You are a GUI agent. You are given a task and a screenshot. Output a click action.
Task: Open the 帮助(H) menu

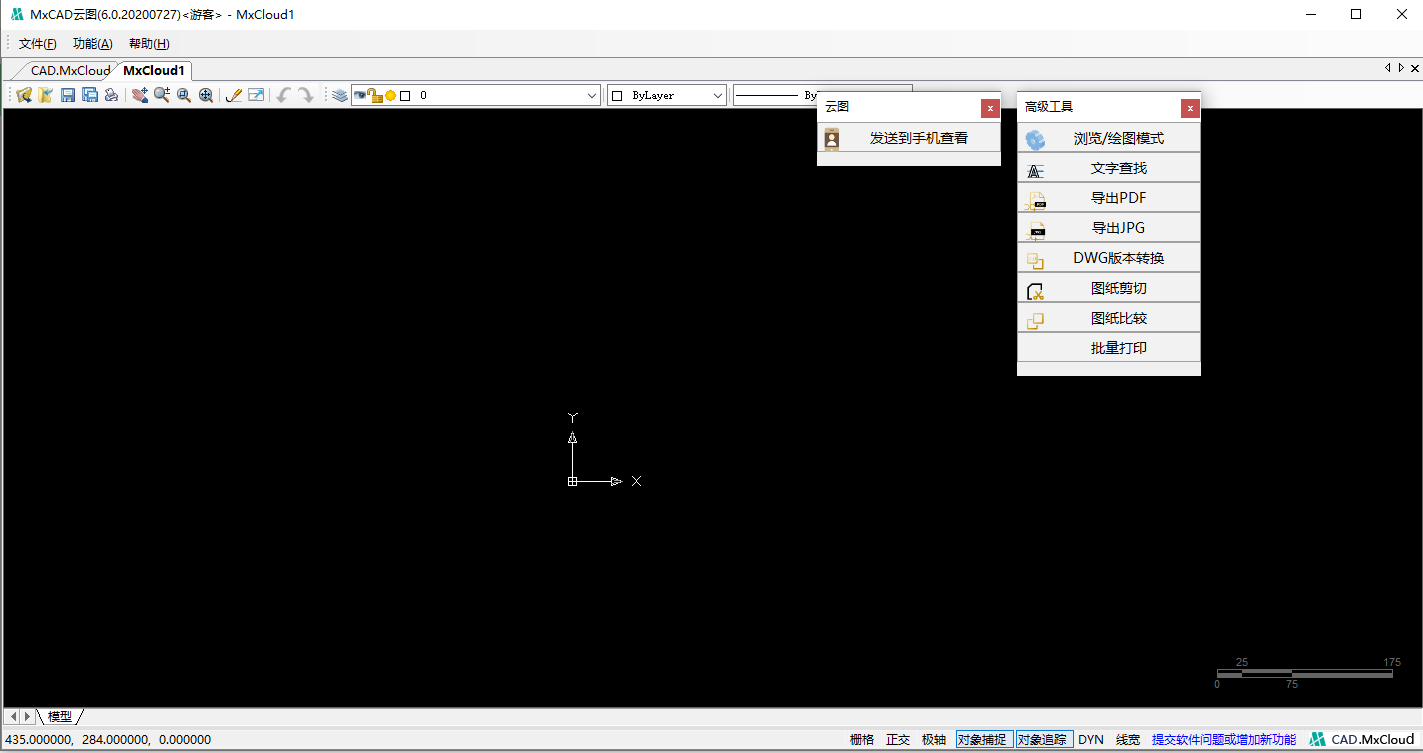pos(149,44)
